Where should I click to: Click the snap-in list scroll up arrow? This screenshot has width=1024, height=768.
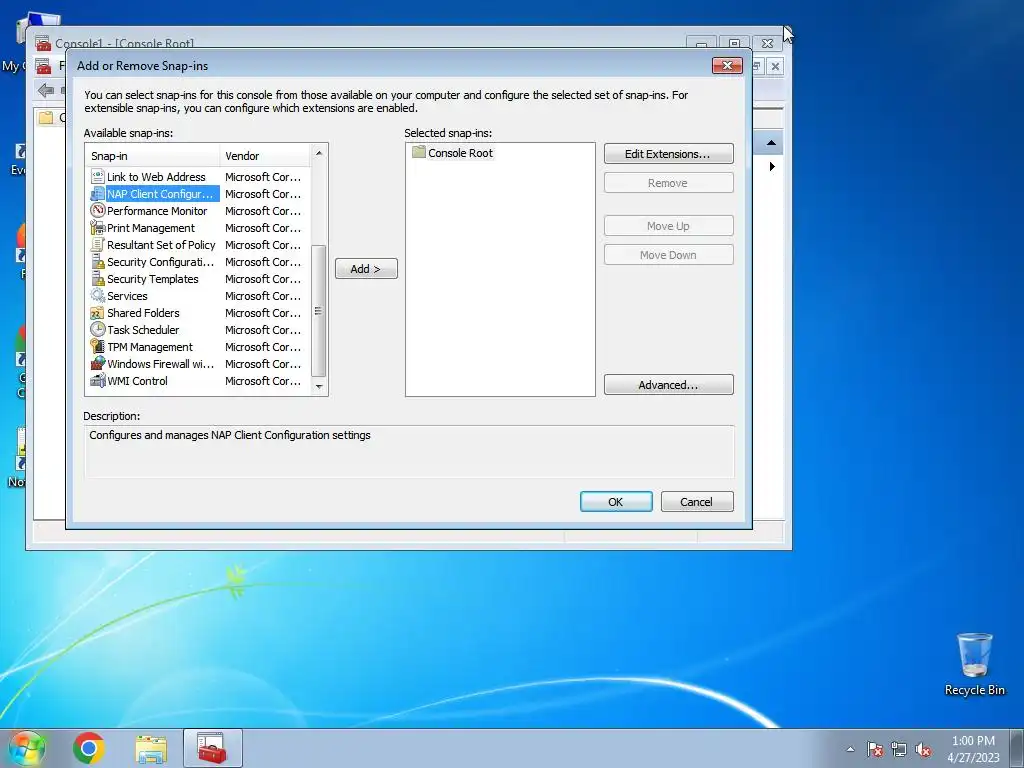click(x=319, y=153)
